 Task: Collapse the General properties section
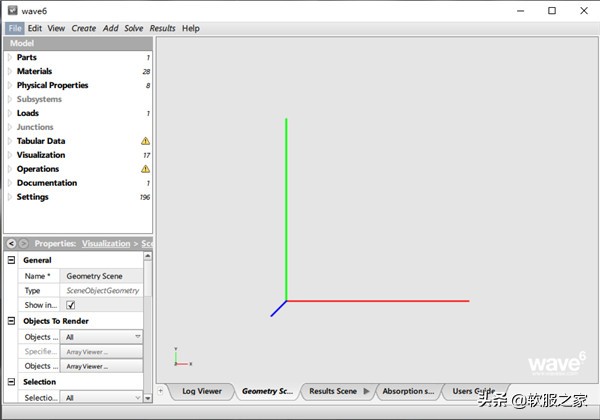[x=11, y=260]
